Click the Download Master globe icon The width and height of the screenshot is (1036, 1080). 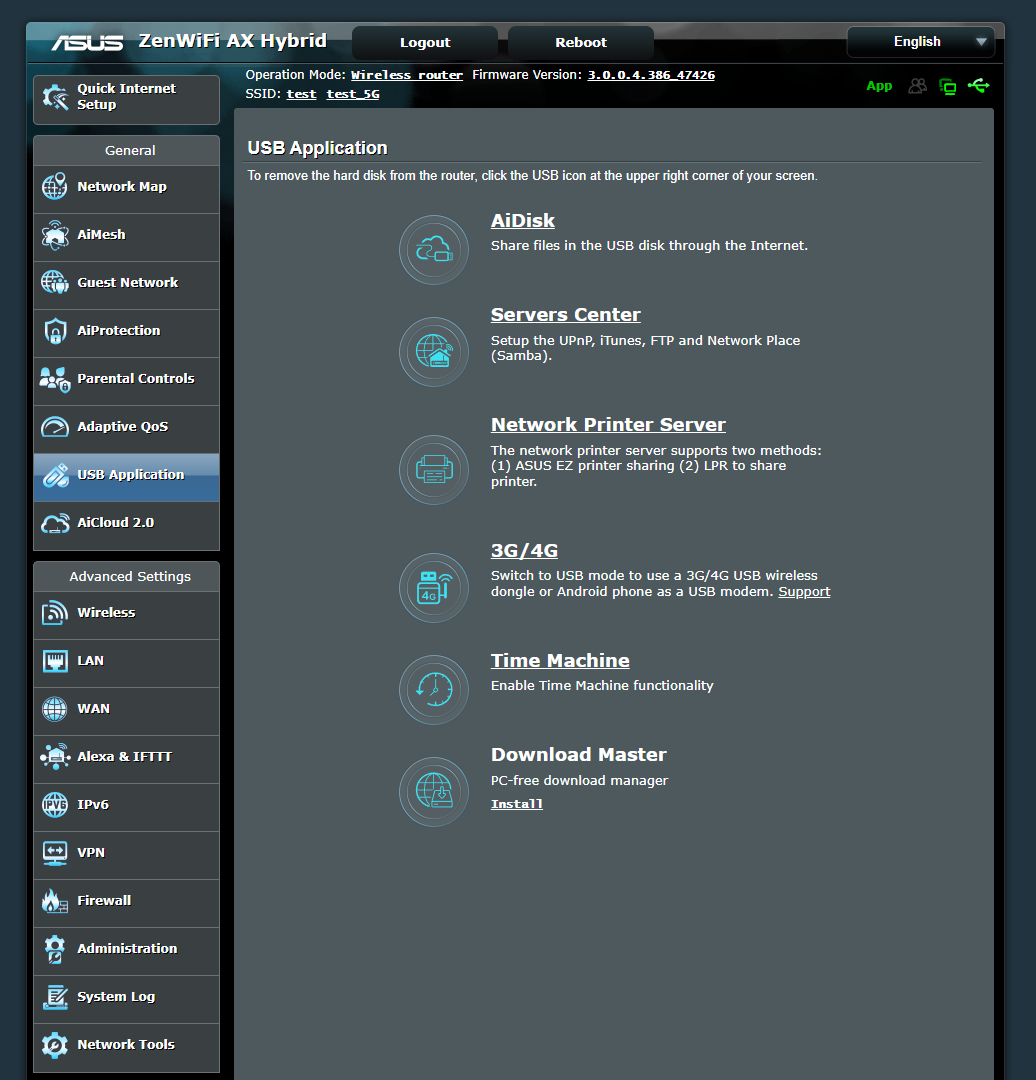coord(433,791)
